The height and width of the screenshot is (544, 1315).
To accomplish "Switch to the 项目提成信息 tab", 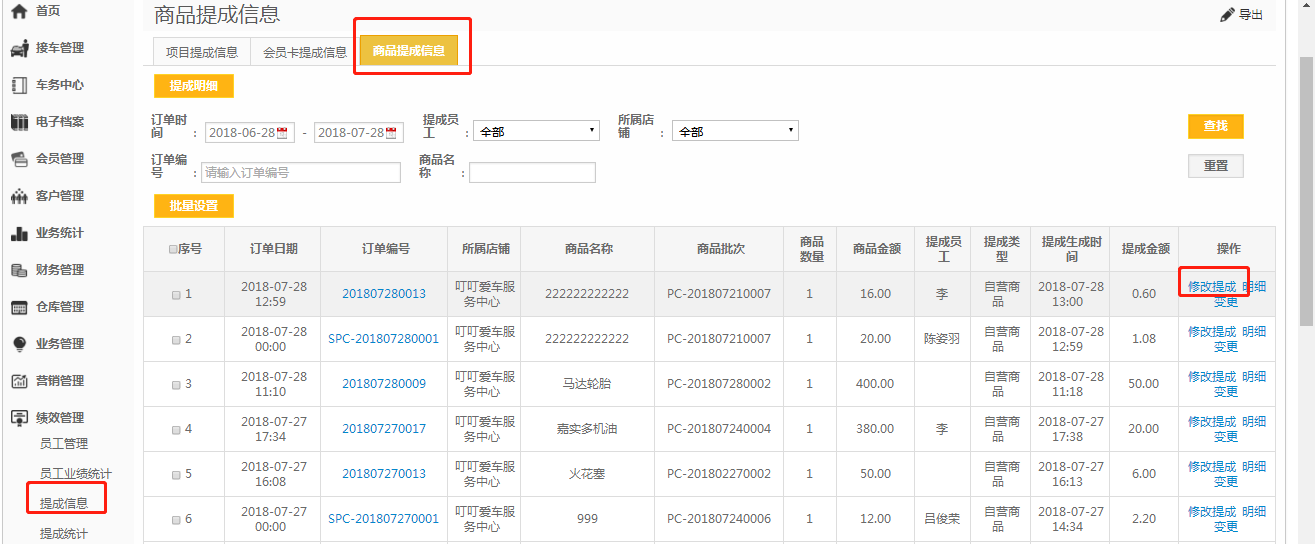I will (x=201, y=52).
